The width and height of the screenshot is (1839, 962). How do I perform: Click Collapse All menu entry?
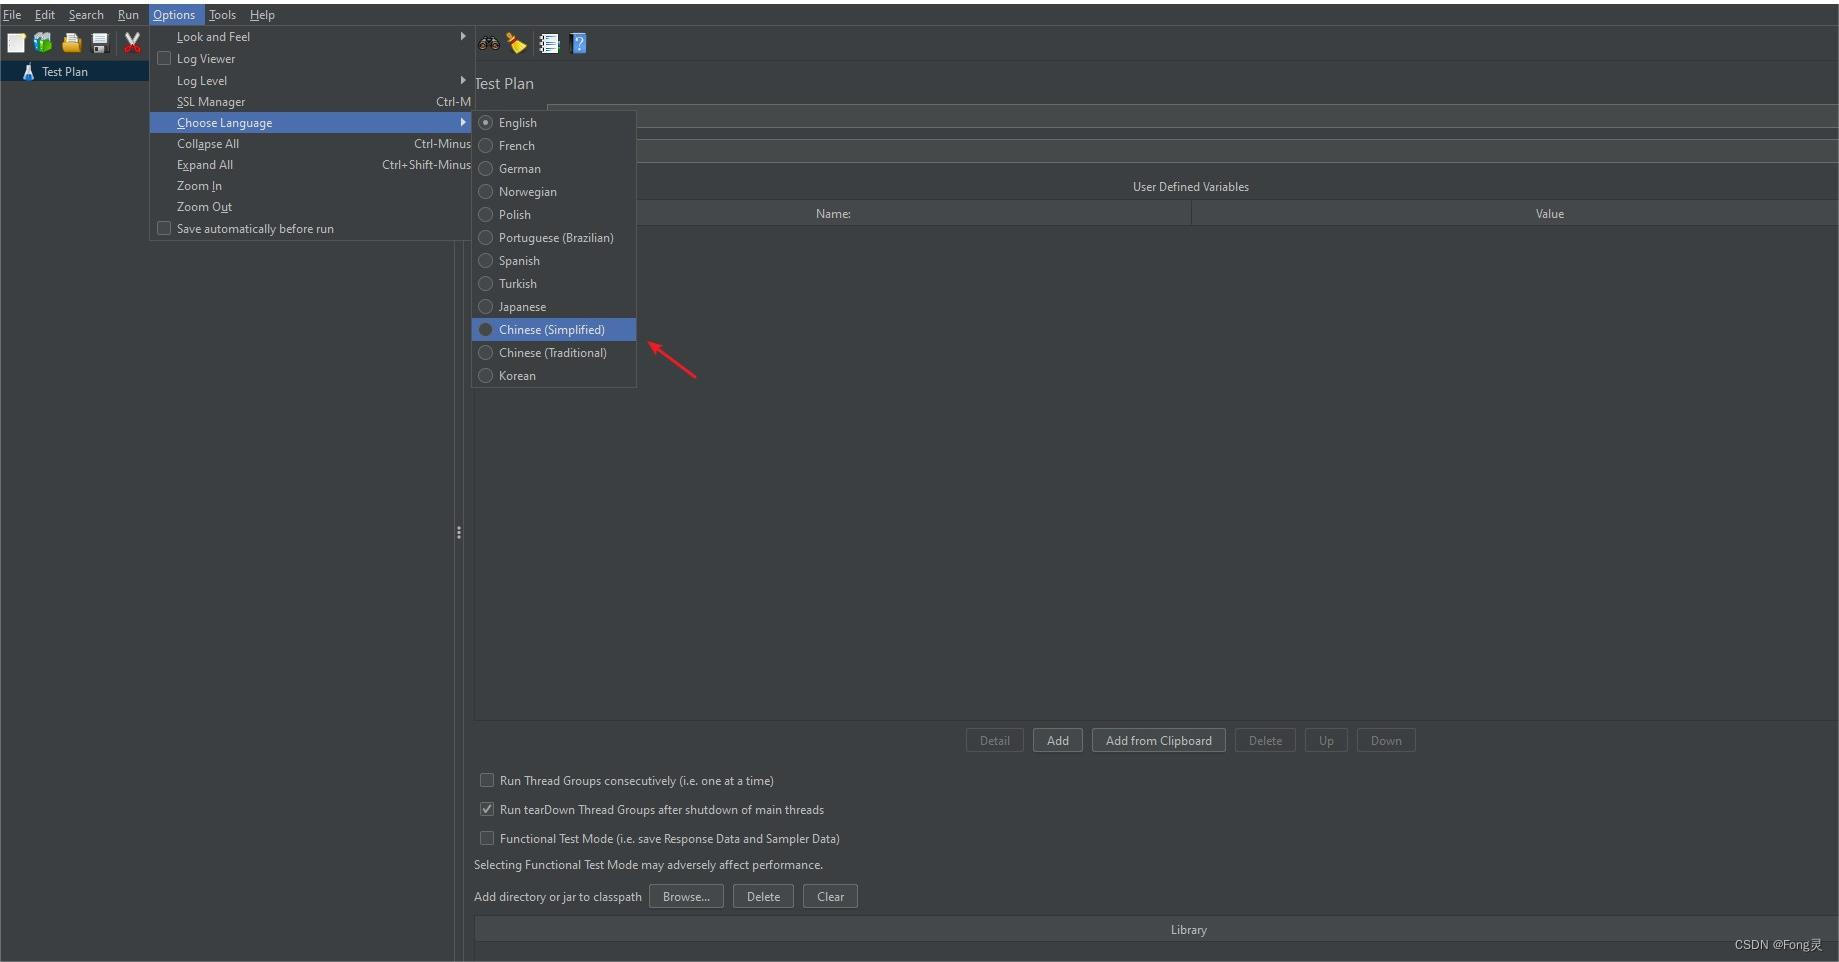(x=310, y=144)
